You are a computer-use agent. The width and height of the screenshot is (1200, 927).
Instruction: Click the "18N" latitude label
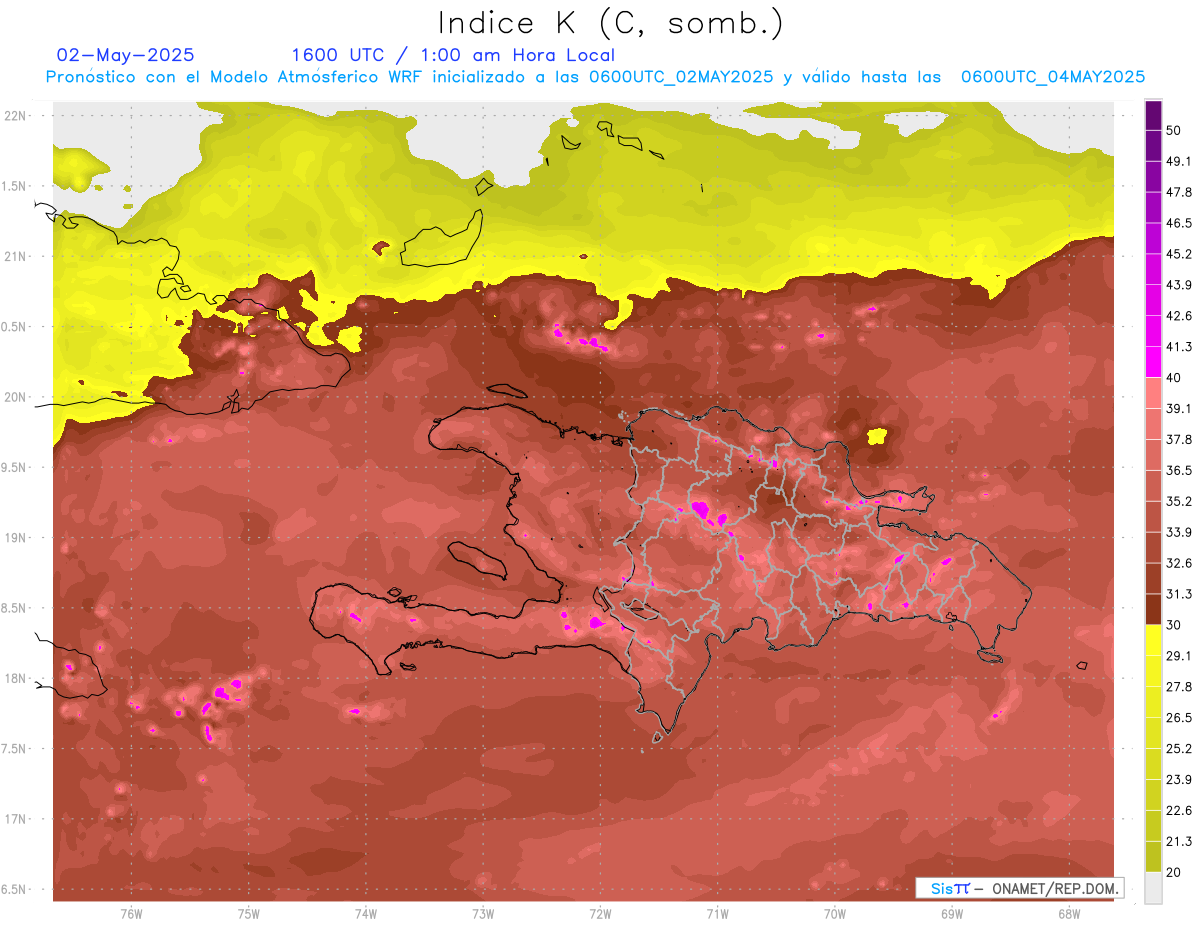tap(17, 678)
